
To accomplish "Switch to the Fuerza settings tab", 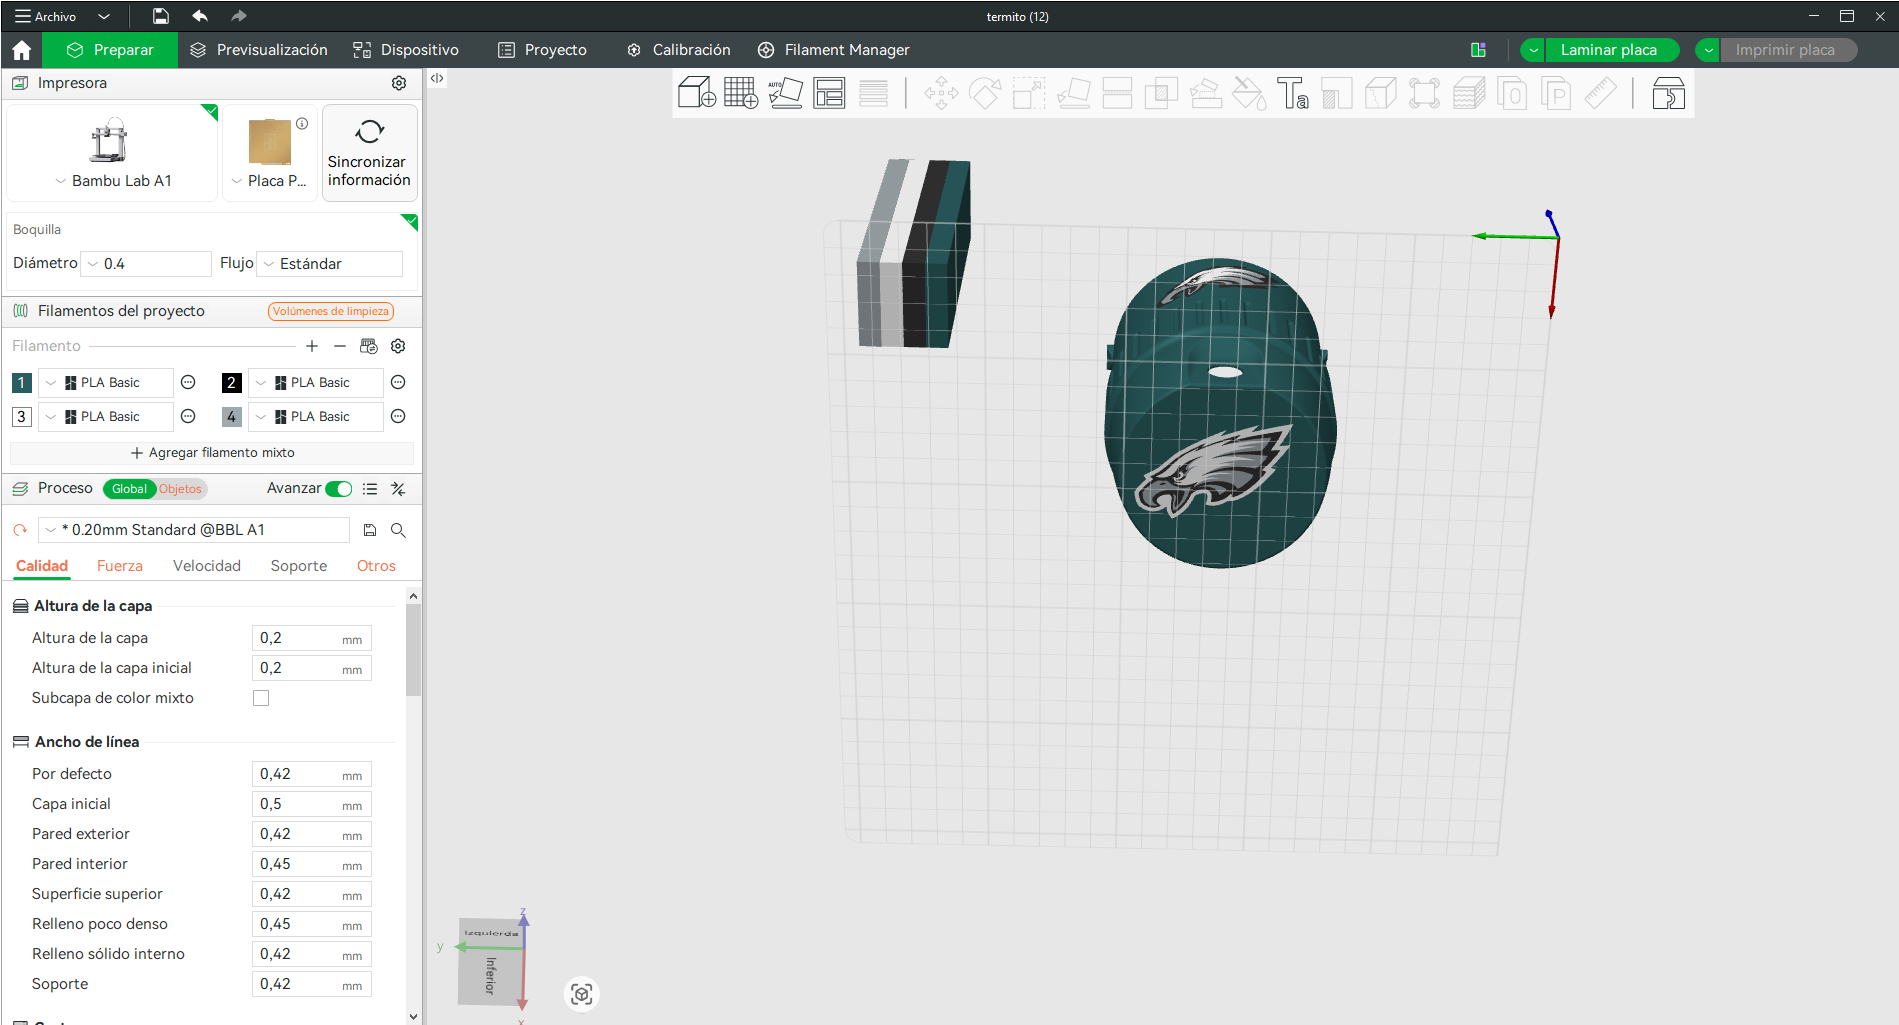I will 120,566.
